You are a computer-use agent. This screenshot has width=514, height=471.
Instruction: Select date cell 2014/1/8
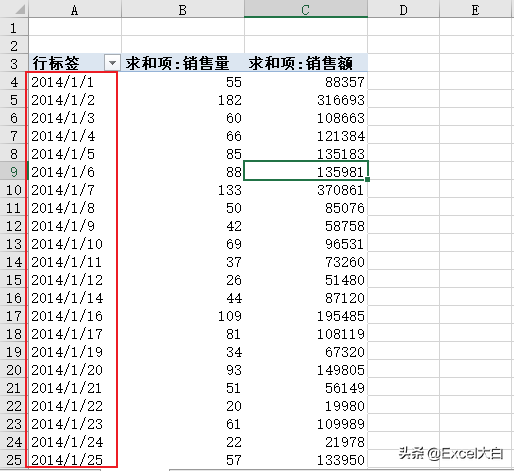click(75, 208)
